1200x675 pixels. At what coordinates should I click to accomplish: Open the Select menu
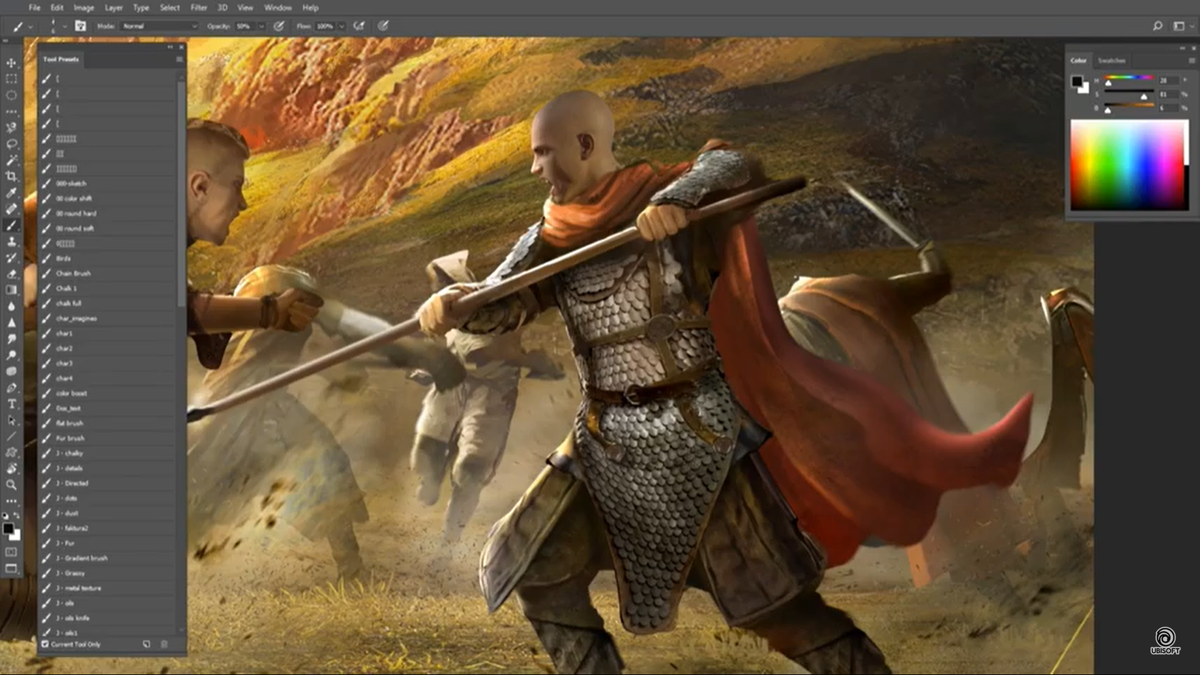point(170,7)
